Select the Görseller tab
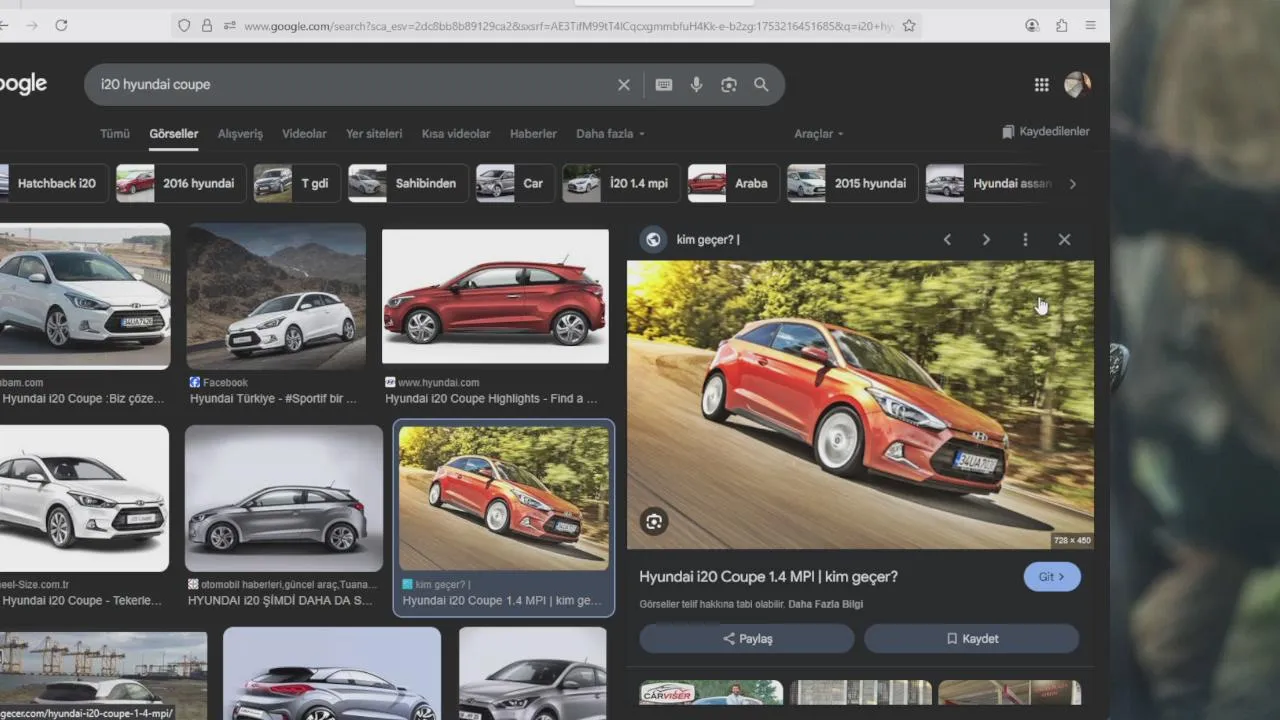This screenshot has width=1280, height=720. click(174, 134)
